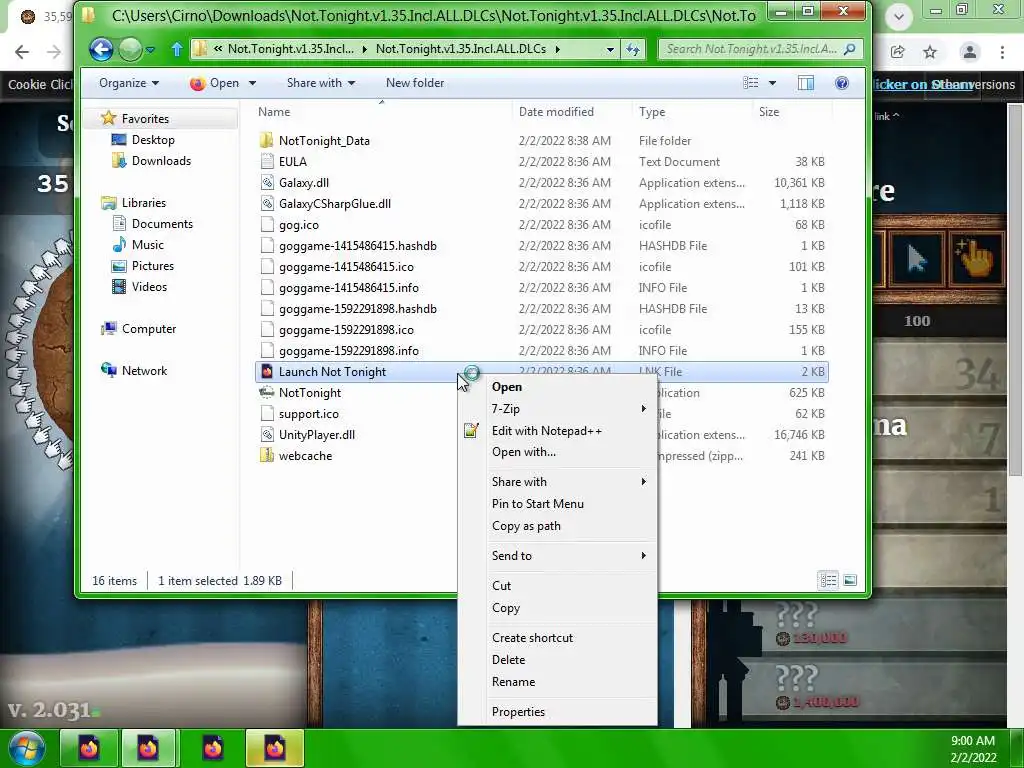Viewport: 1024px width, 768px height.
Task: Open Pictures library in navigation pane
Action: coord(152,266)
